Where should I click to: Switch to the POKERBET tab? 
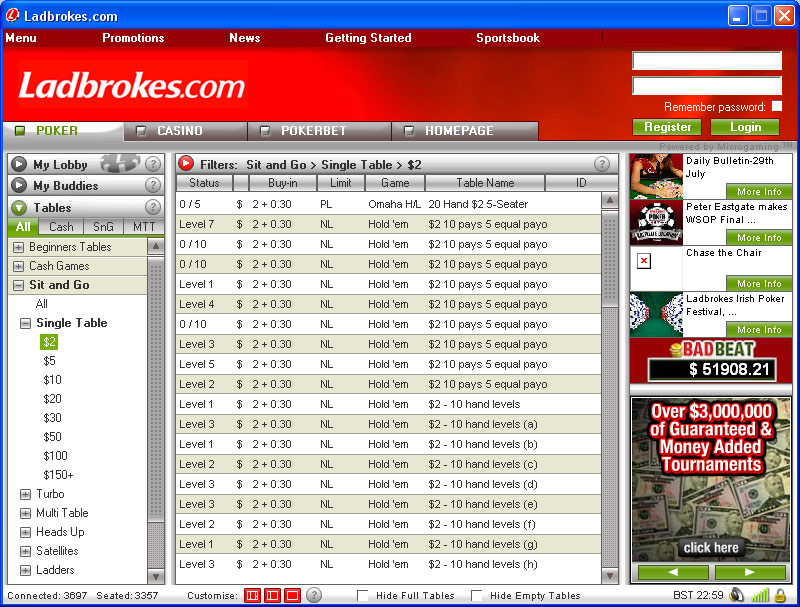click(x=319, y=131)
